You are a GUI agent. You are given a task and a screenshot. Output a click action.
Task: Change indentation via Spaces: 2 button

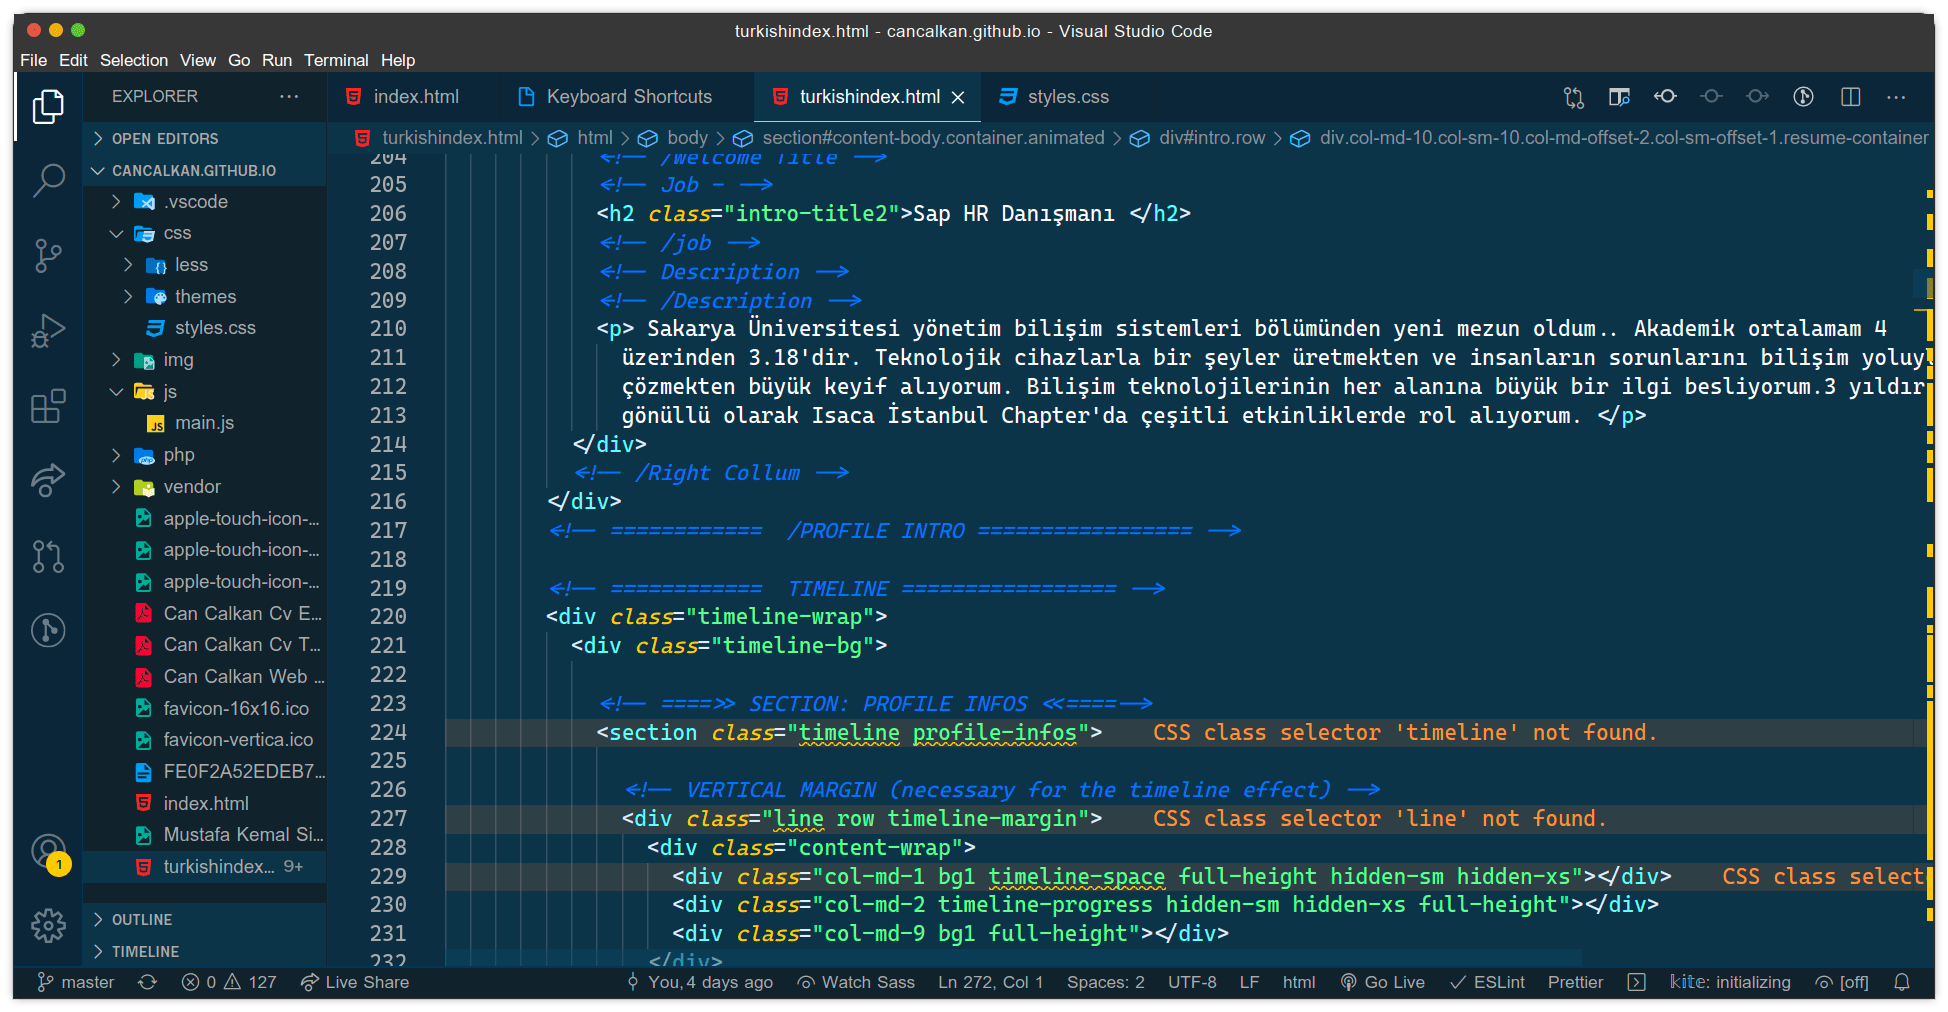point(1105,982)
